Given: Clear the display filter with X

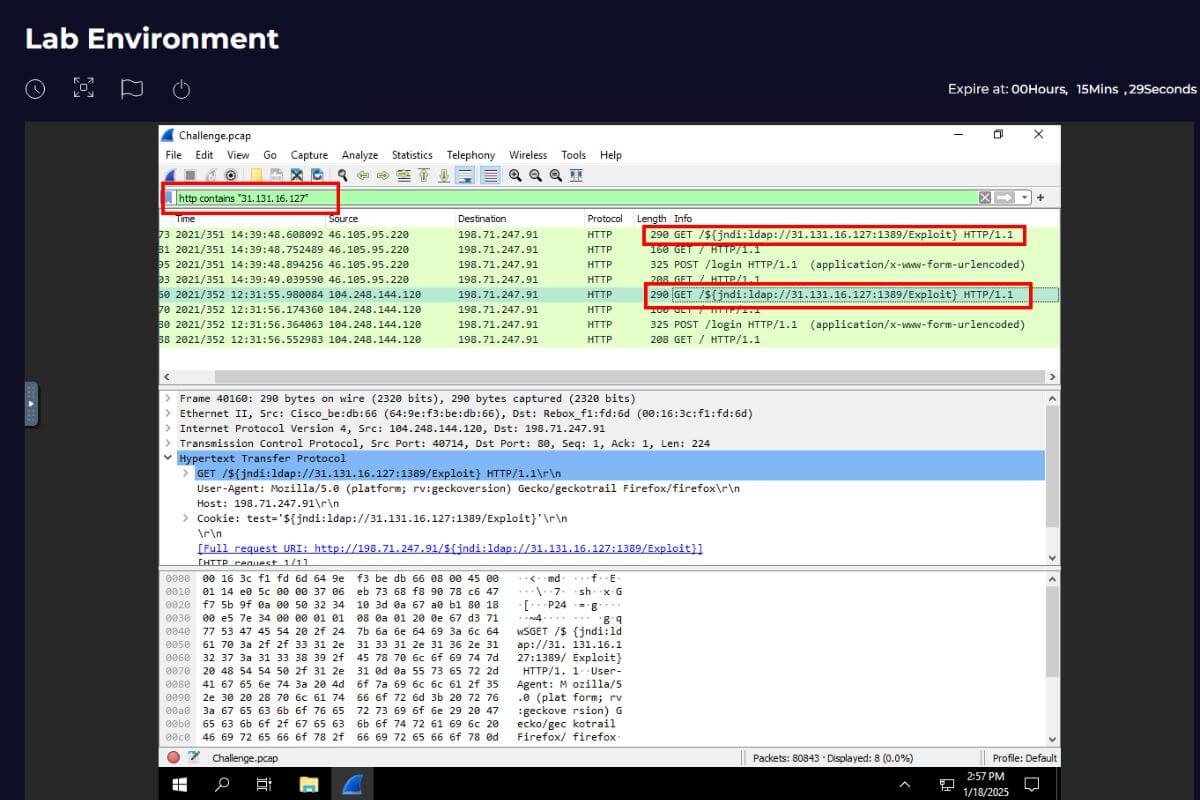Looking at the screenshot, I should coord(985,198).
